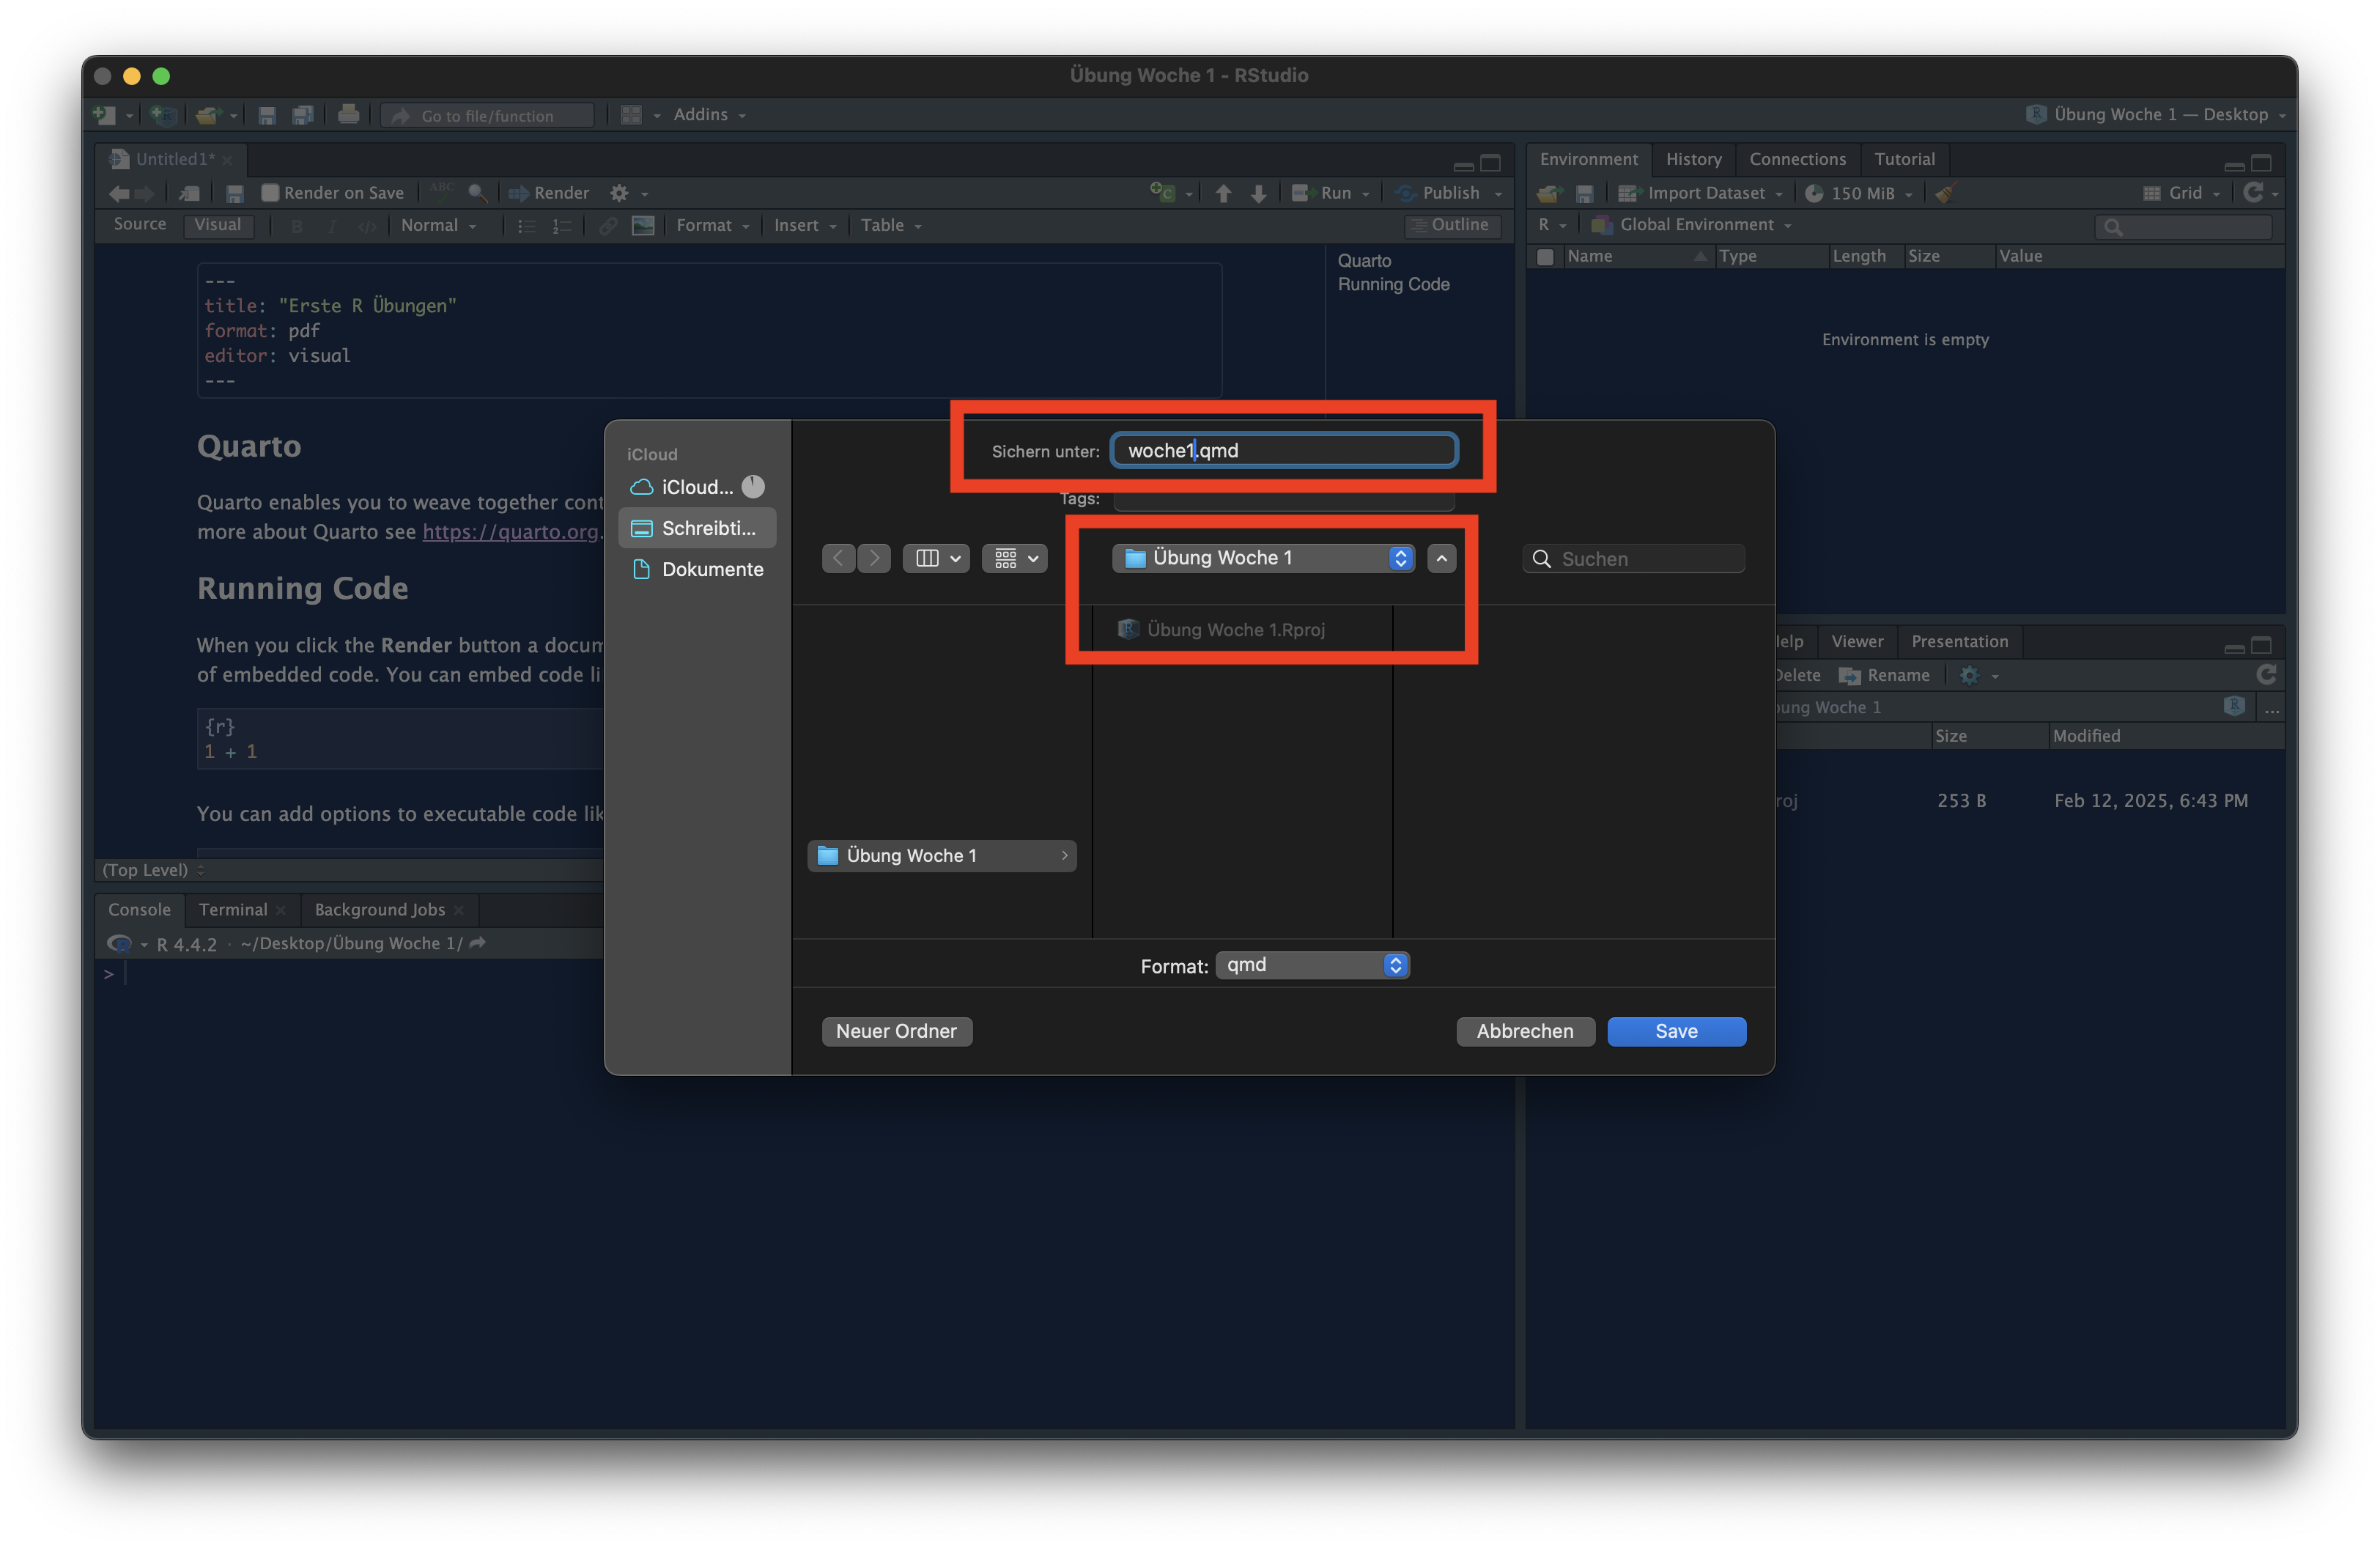Viewport: 2380px width, 1548px height.
Task: Open the Run dropdown in editor
Action: click(x=1365, y=193)
